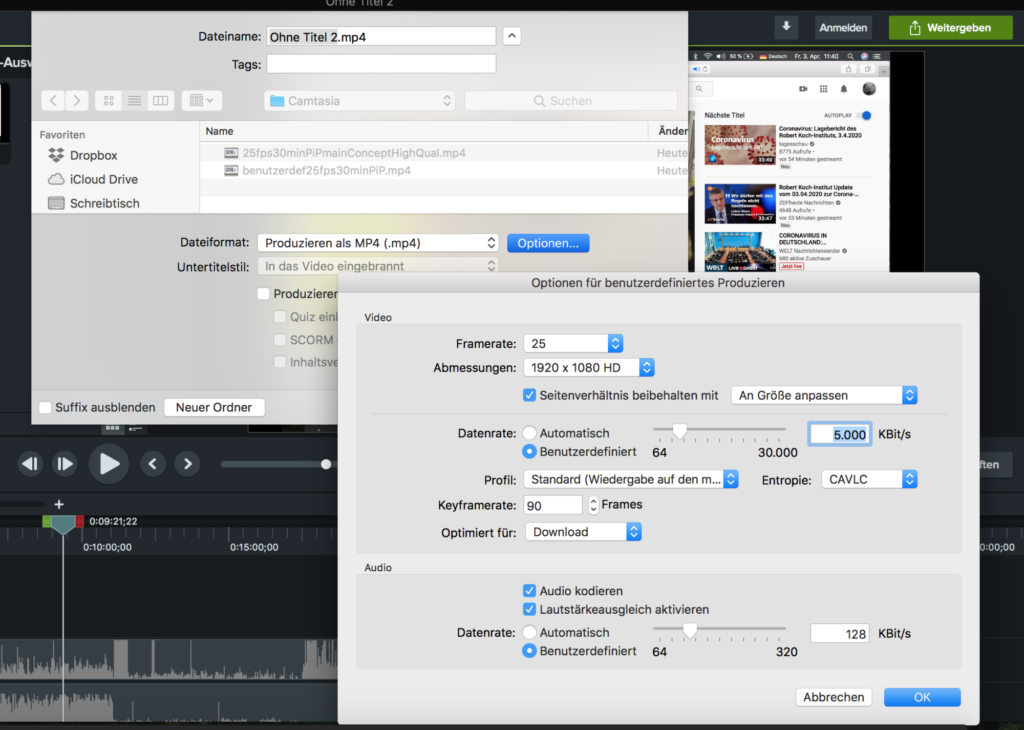This screenshot has height=730, width=1024.
Task: Click the Tags input field
Action: point(381,64)
